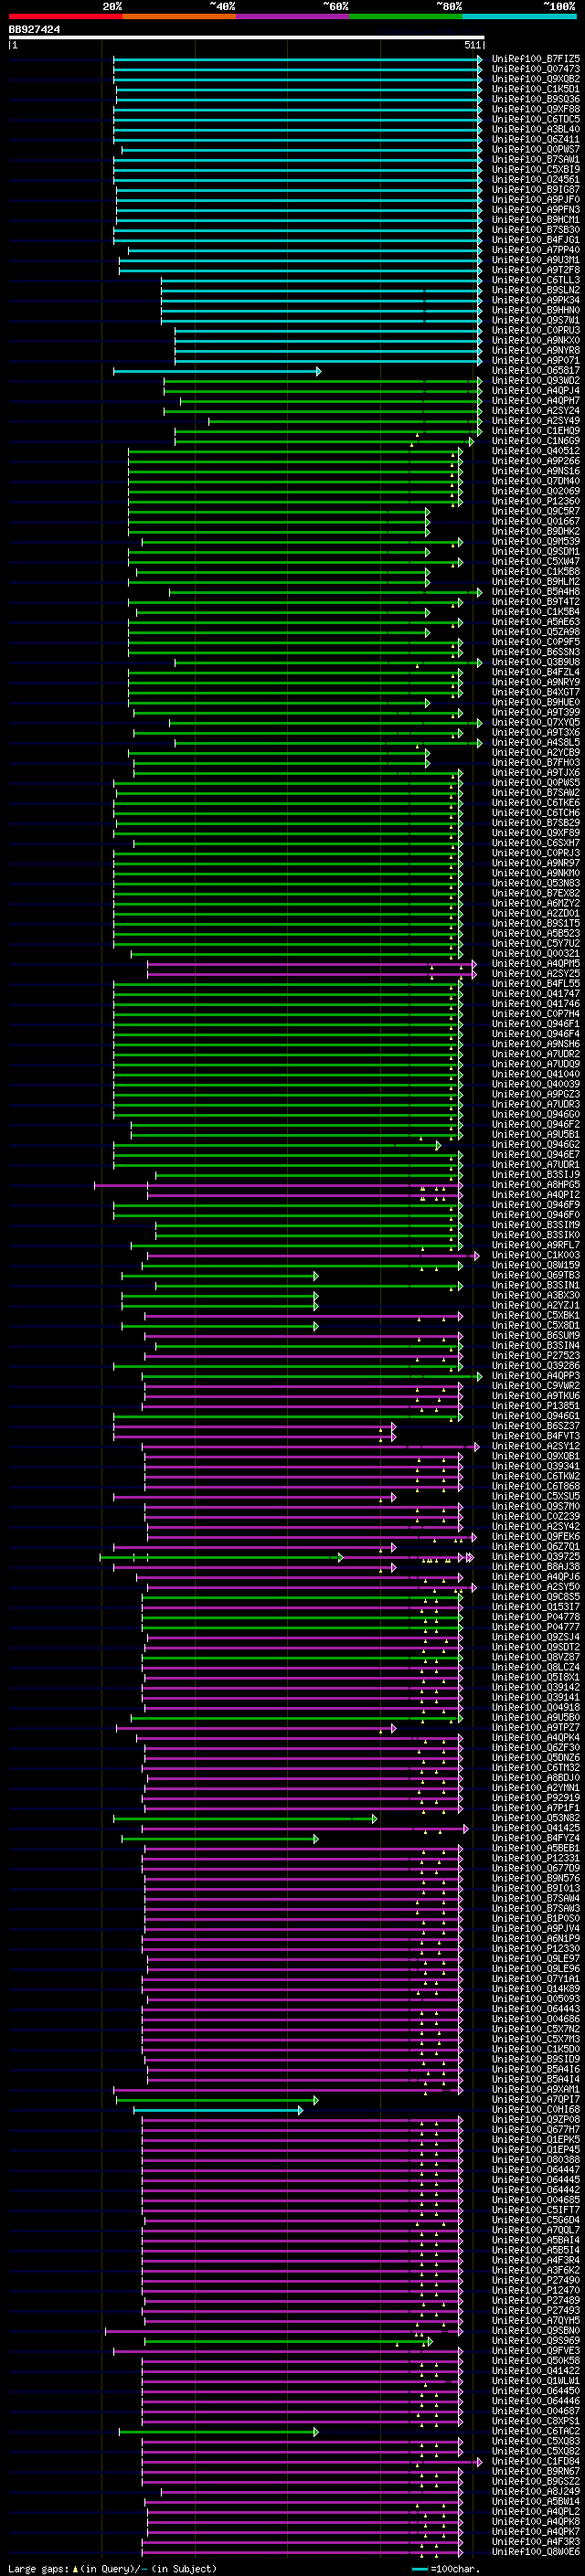Open hit label UniRef100_B7SB30

(536, 230)
